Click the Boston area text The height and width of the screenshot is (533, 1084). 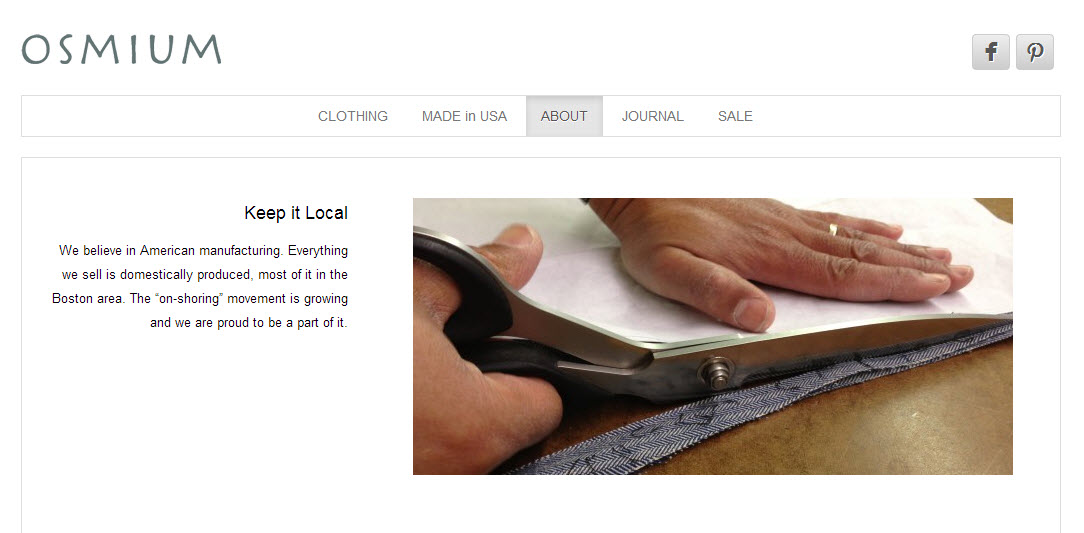(88, 299)
